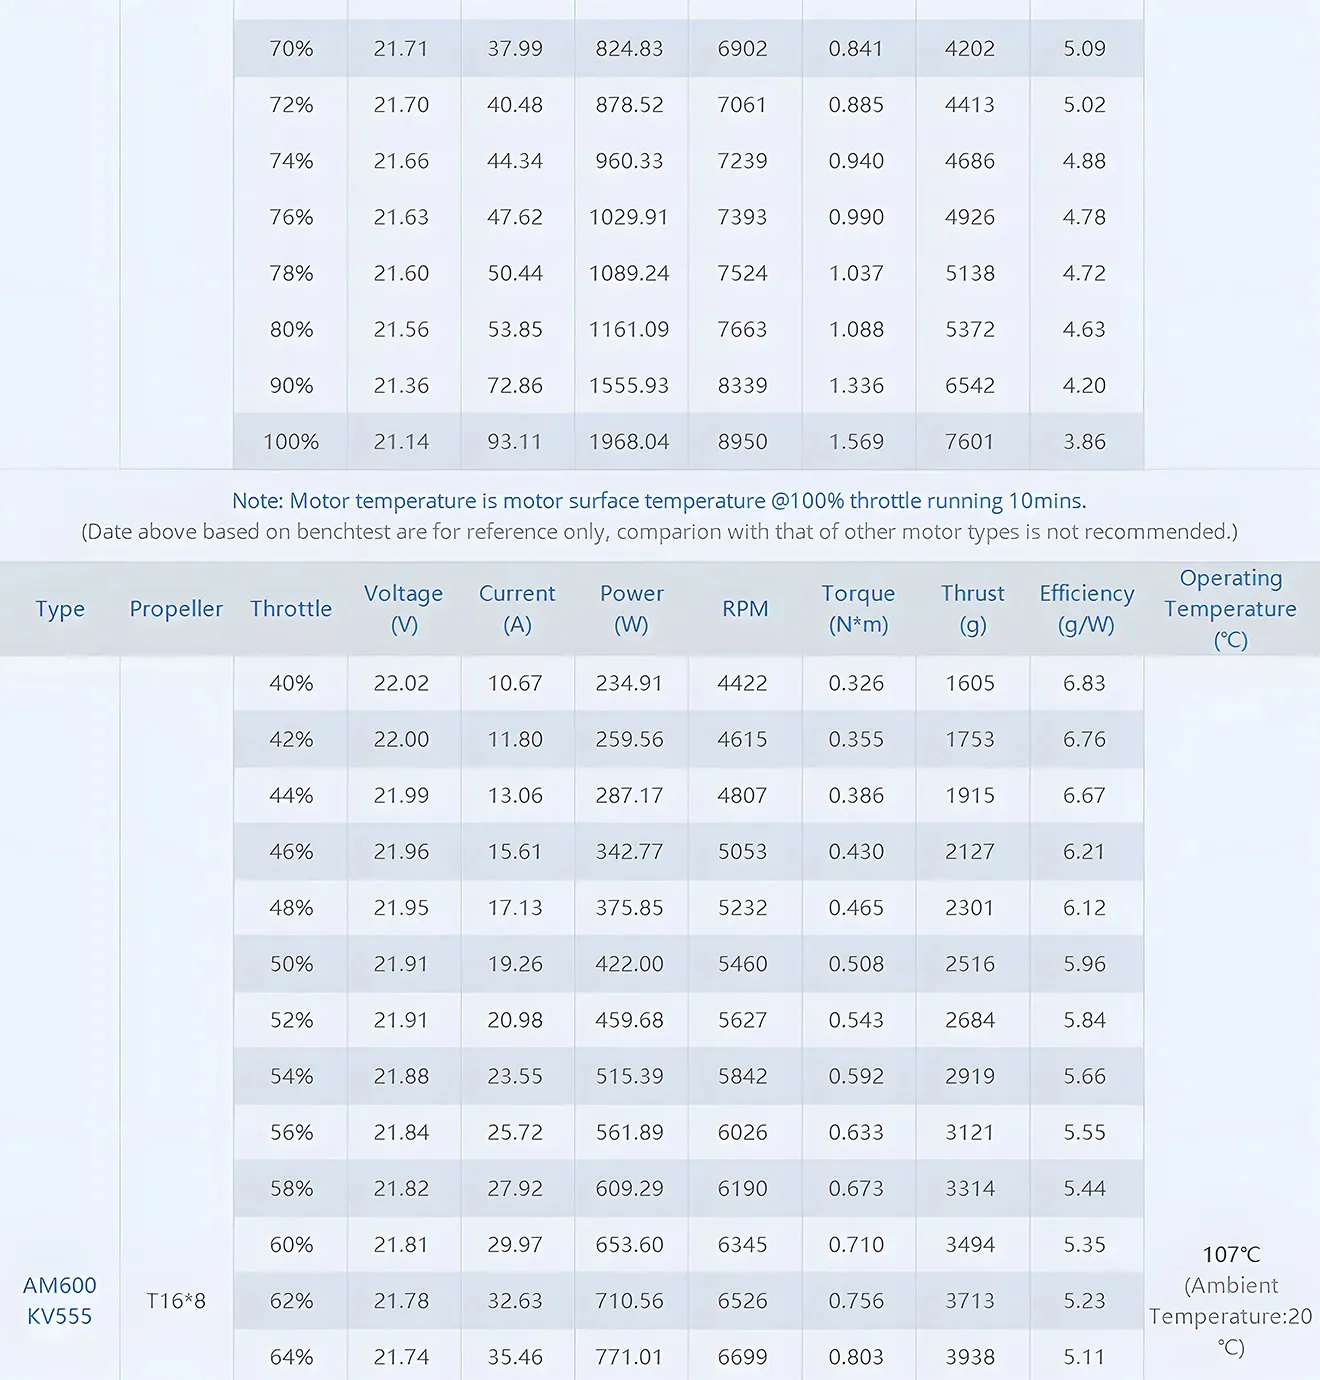Click the RPM column header
The image size is (1320, 1380).
click(745, 609)
